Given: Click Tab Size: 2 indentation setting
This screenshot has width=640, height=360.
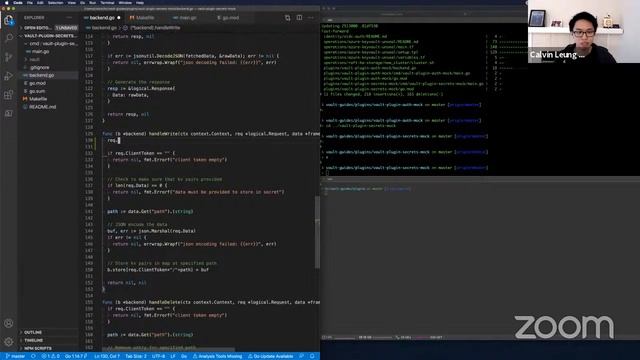Looking at the screenshot, I should click(136, 356).
